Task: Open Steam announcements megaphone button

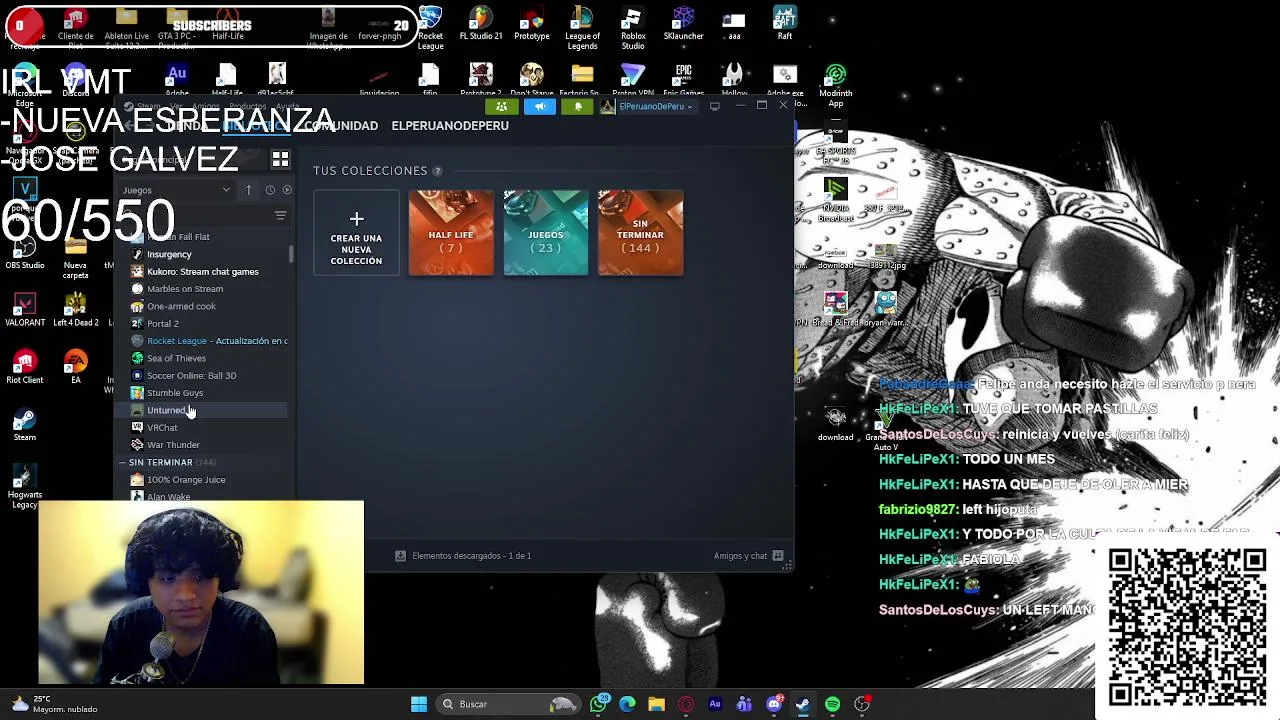Action: [x=540, y=106]
